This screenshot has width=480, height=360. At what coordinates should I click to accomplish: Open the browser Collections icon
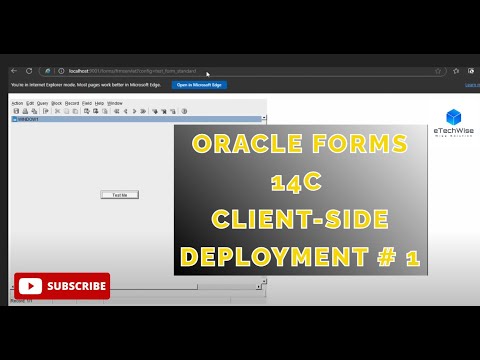[471, 71]
